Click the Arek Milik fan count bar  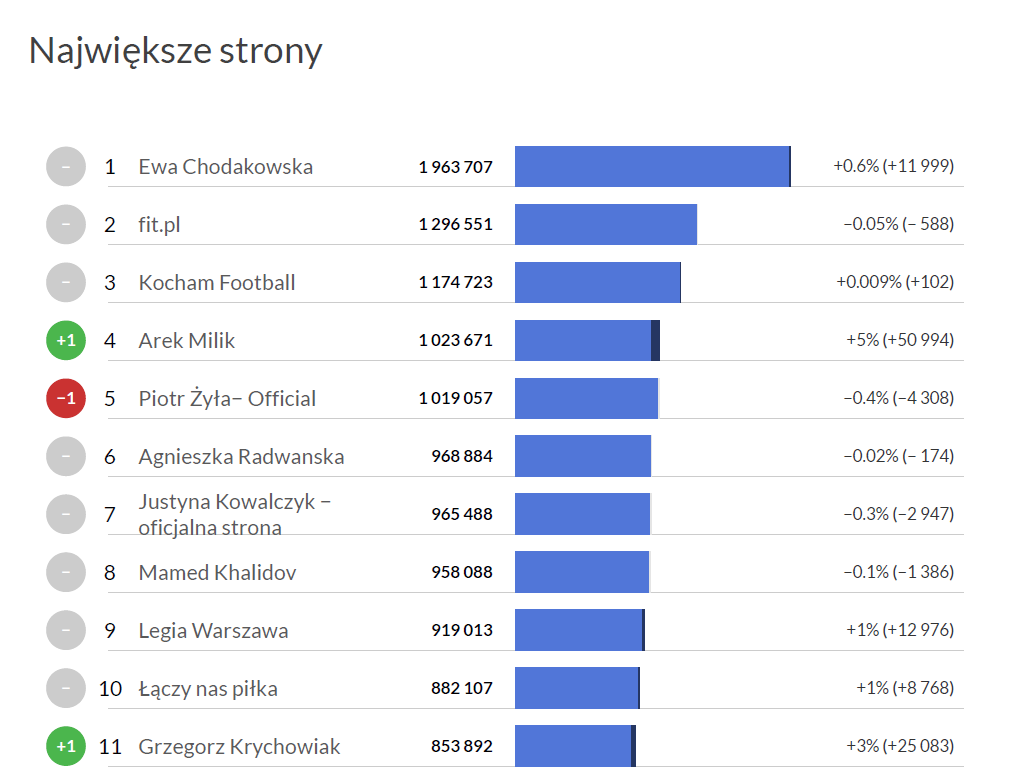[587, 341]
